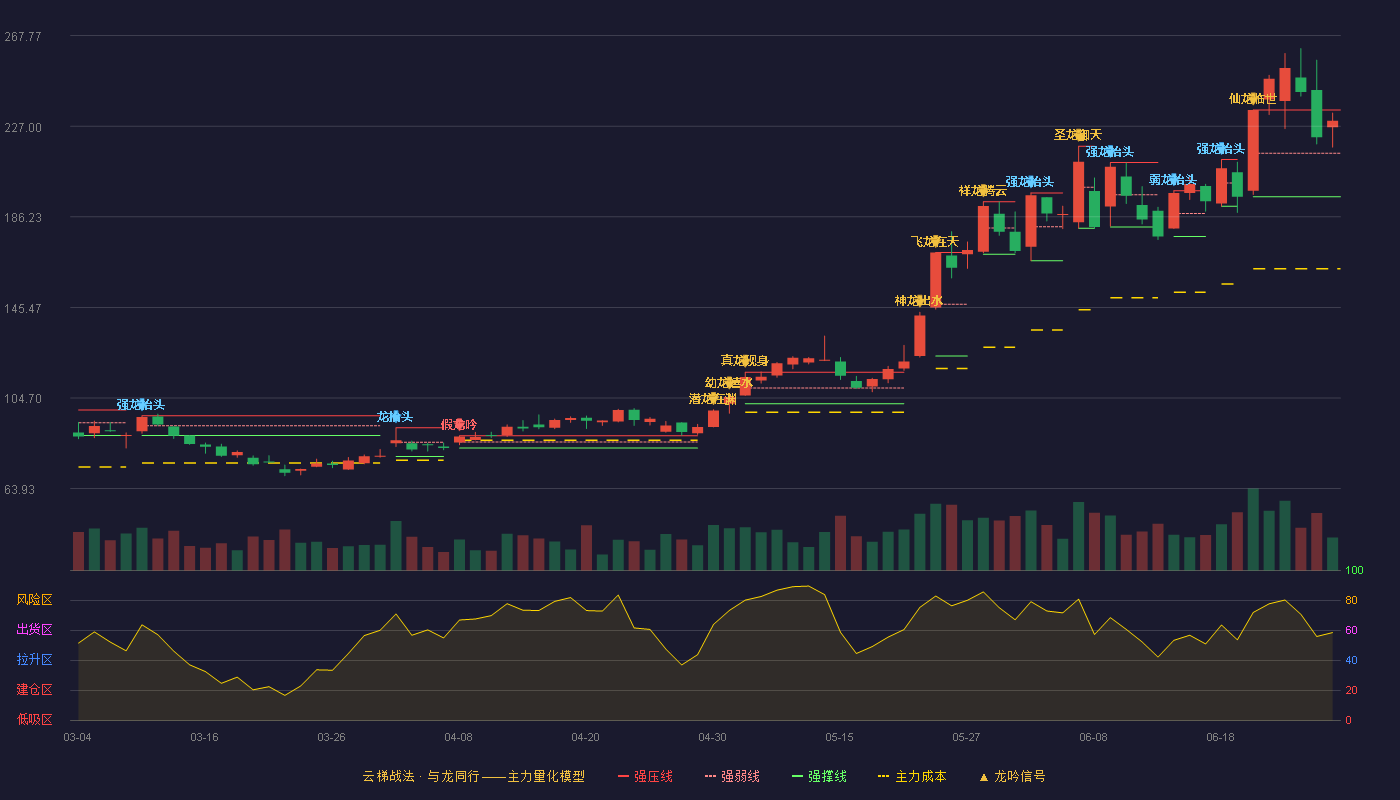Click the 03-16 date label

(204, 737)
